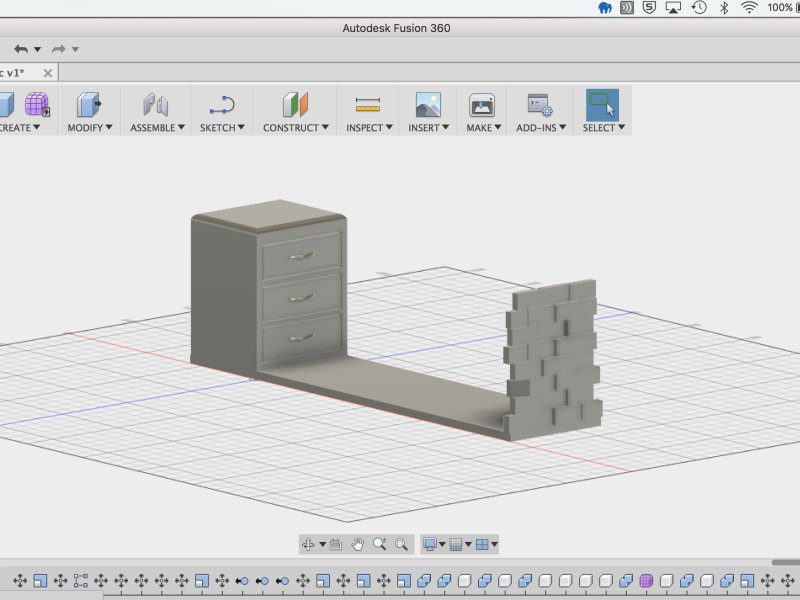Click the AirPlay display icon in menu bar
The image size is (800, 600).
pos(673,7)
